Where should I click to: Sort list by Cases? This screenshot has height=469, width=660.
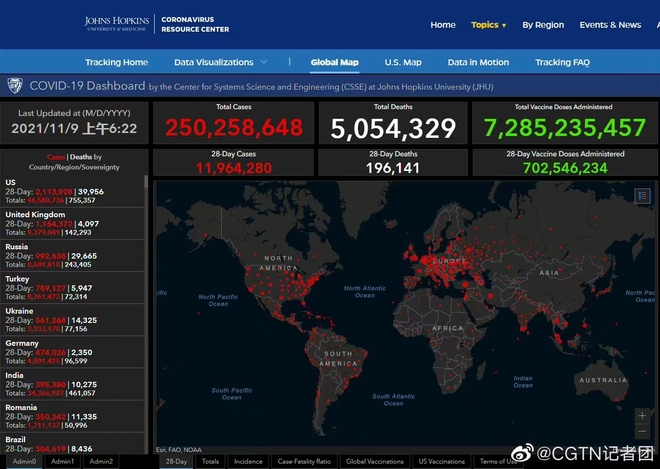[56, 157]
